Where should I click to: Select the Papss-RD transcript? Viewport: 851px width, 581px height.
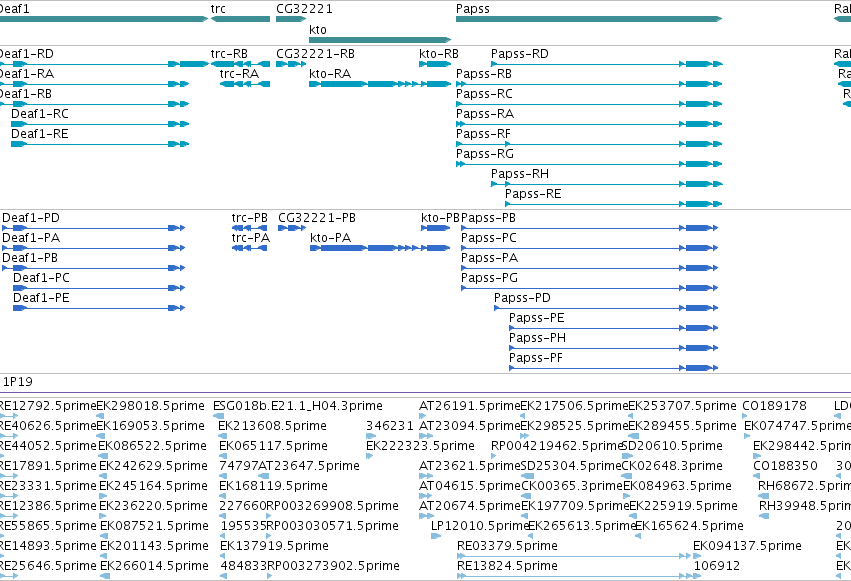click(x=607, y=64)
